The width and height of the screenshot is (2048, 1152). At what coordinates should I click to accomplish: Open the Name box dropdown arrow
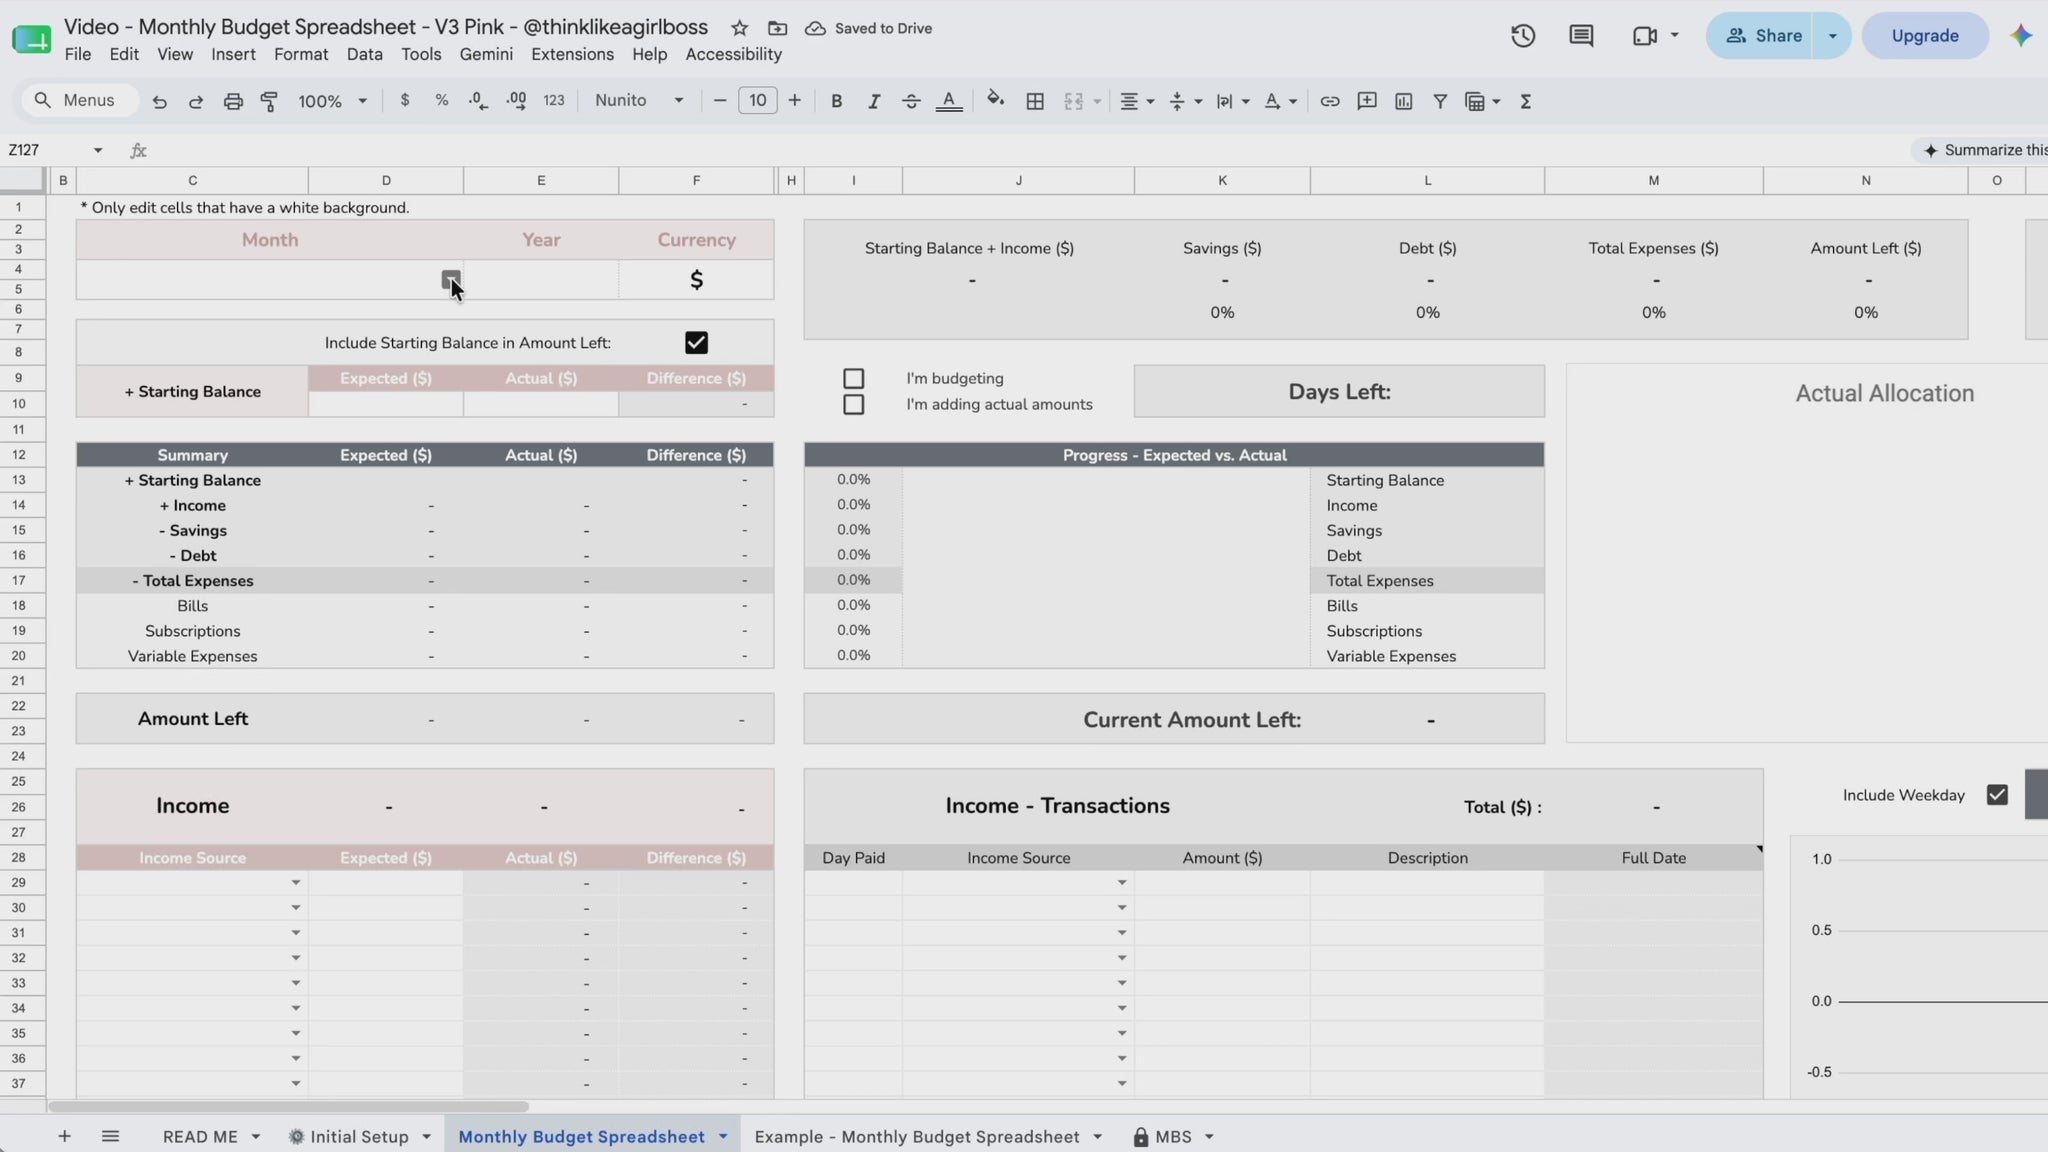click(x=98, y=150)
